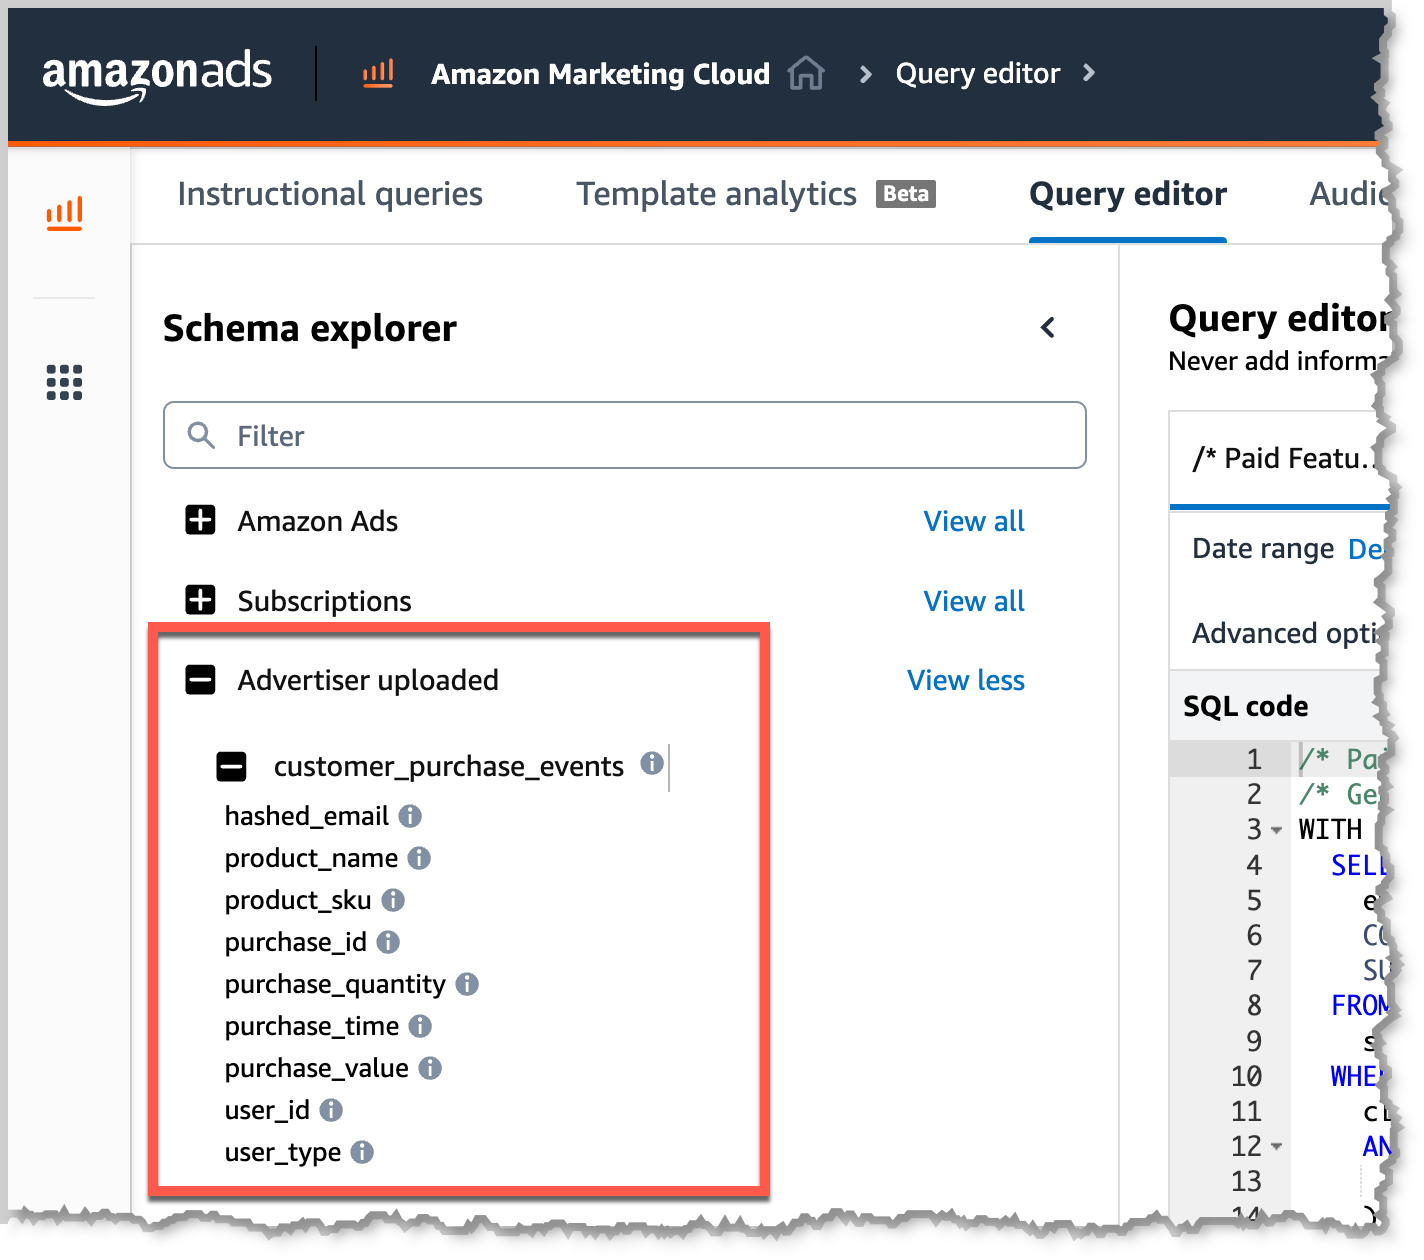Image resolution: width=1424 pixels, height=1260 pixels.
Task: Expand the Subscriptions schema section
Action: (200, 600)
